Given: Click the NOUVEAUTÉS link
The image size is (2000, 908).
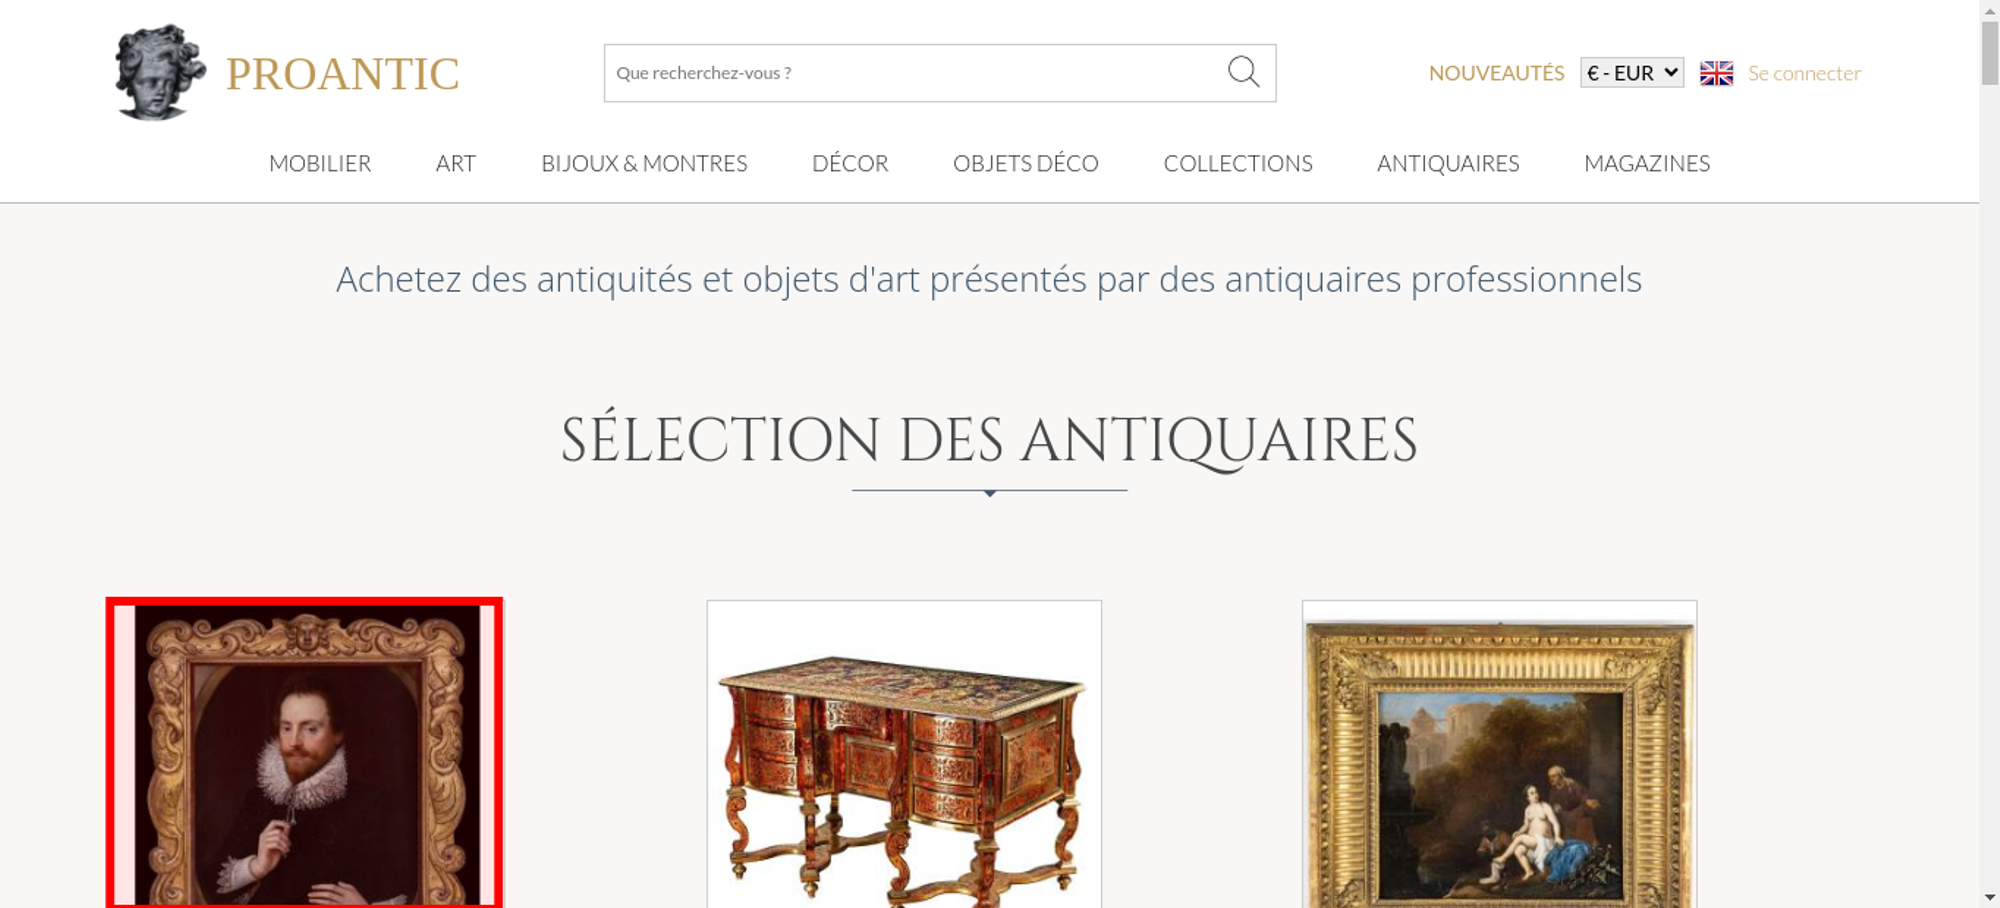Looking at the screenshot, I should pos(1496,73).
